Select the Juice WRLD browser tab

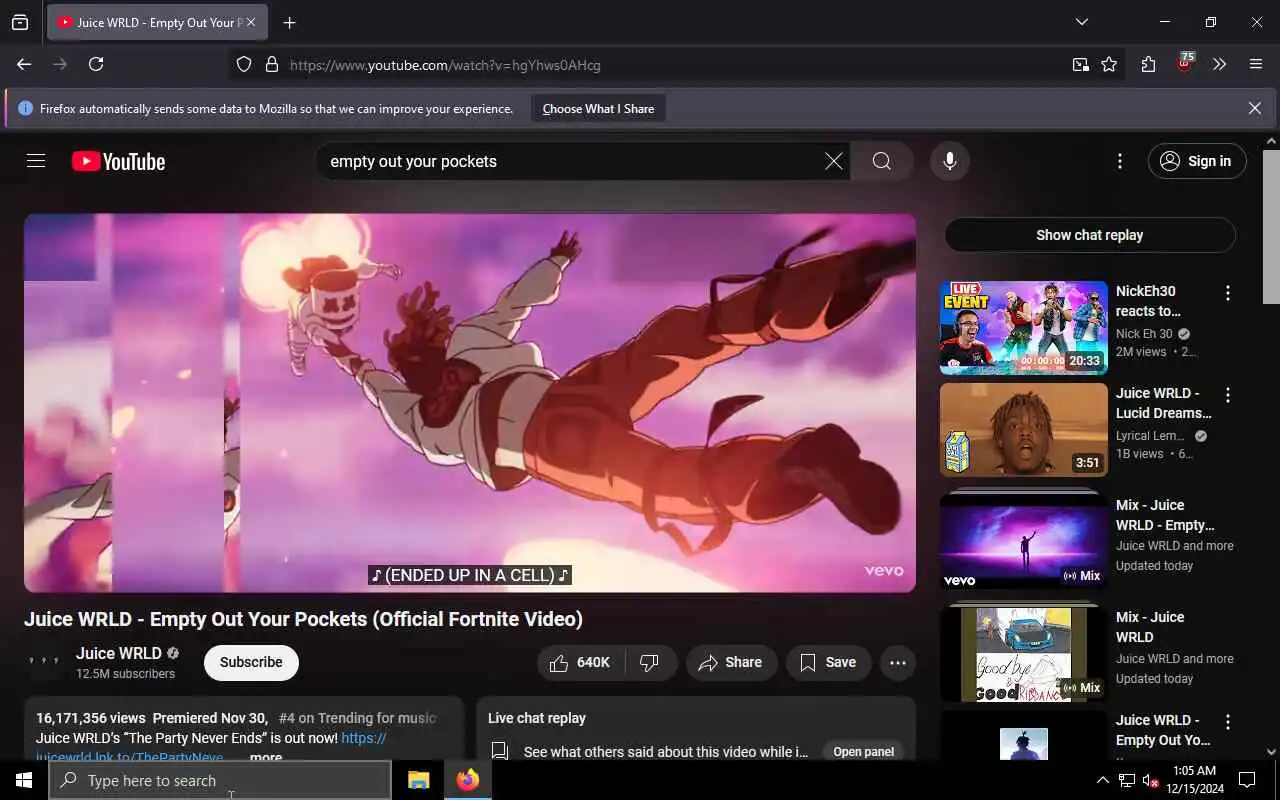(157, 22)
